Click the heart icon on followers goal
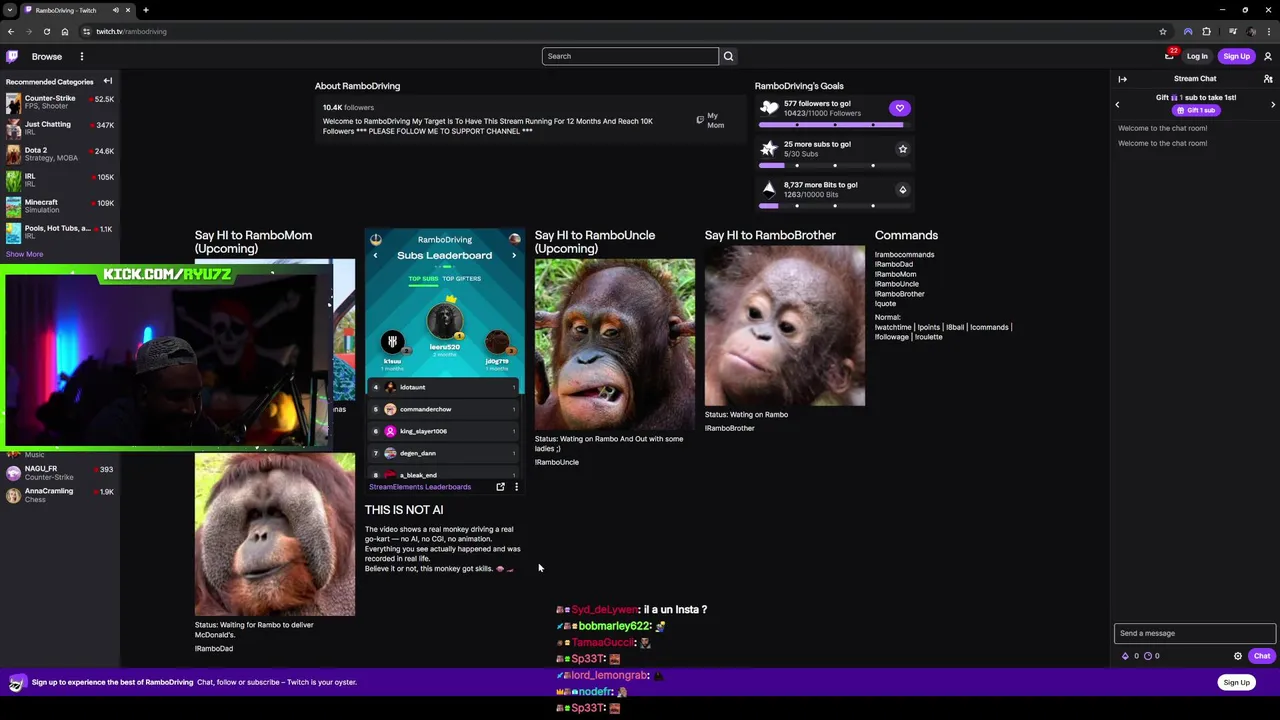Screen dimensions: 1280x720 899,108
